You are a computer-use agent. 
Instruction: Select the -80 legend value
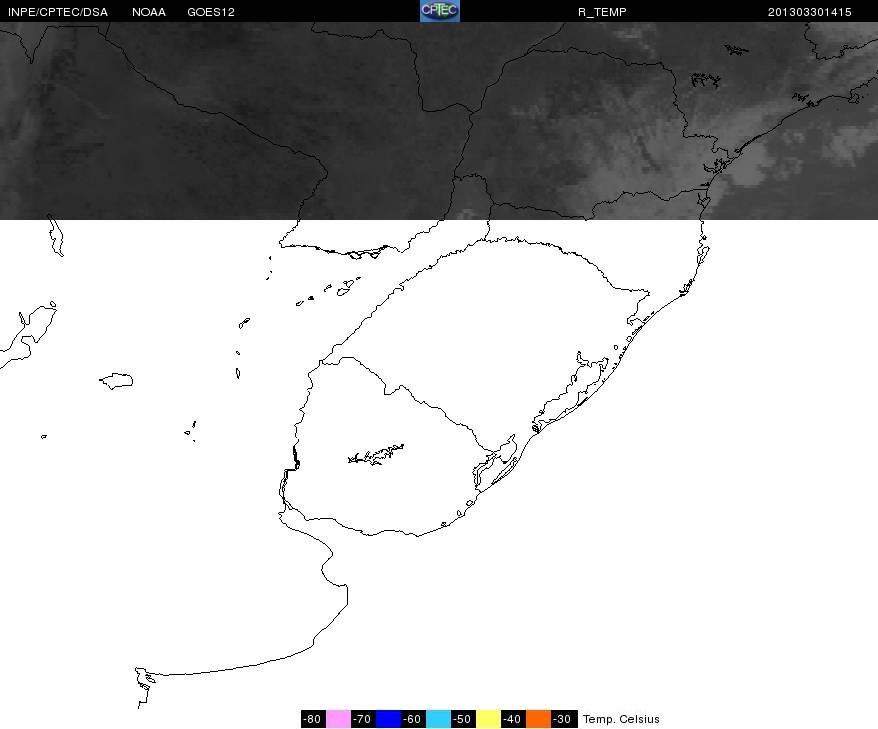(x=312, y=719)
